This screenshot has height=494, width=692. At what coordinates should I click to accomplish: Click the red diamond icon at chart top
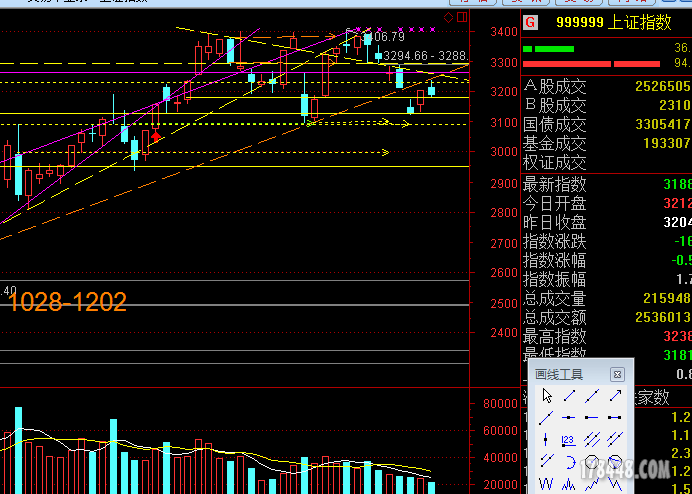pyautogui.click(x=448, y=17)
